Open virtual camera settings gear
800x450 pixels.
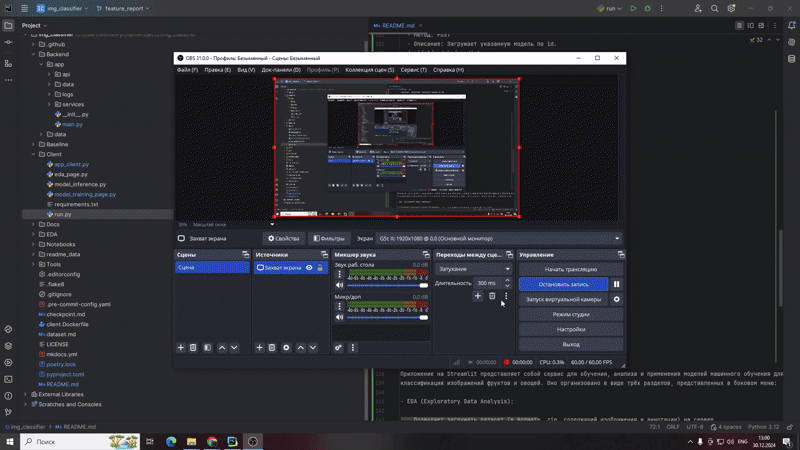point(616,299)
